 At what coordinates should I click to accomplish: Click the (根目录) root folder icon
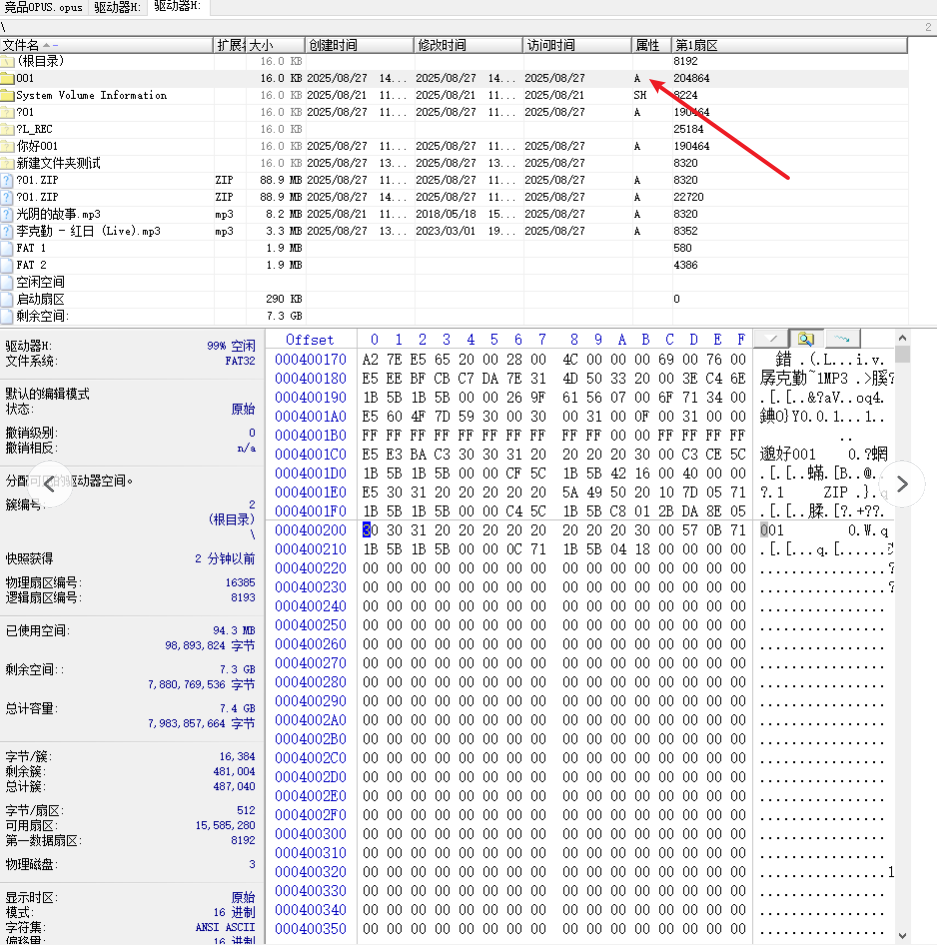point(7,61)
